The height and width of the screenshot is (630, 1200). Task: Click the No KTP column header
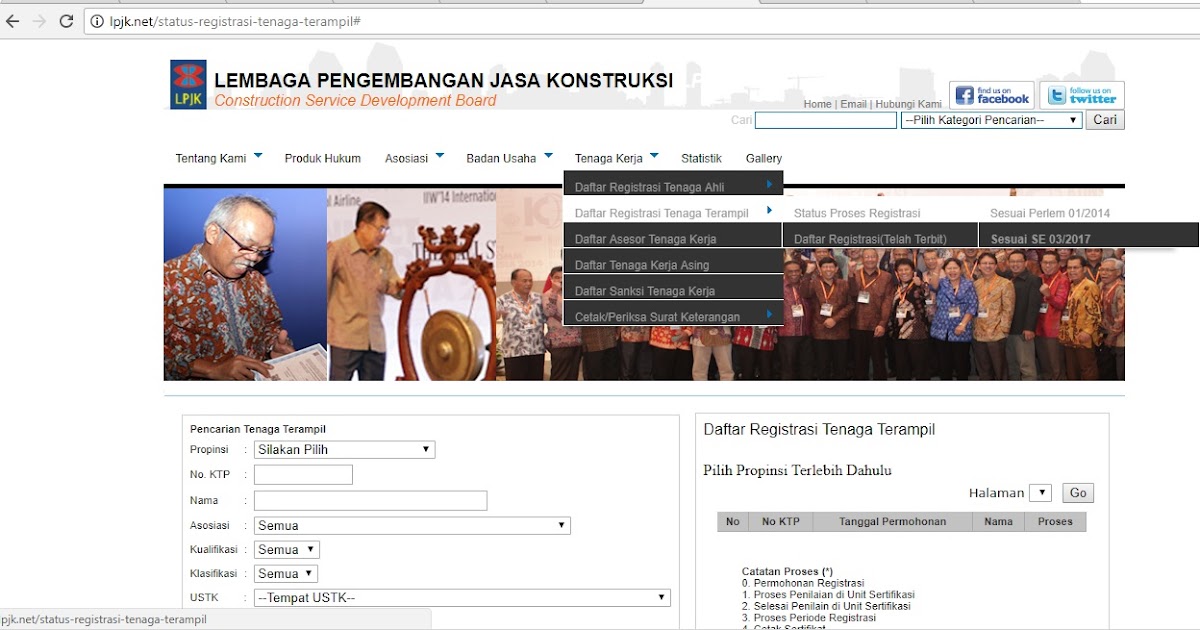click(781, 521)
